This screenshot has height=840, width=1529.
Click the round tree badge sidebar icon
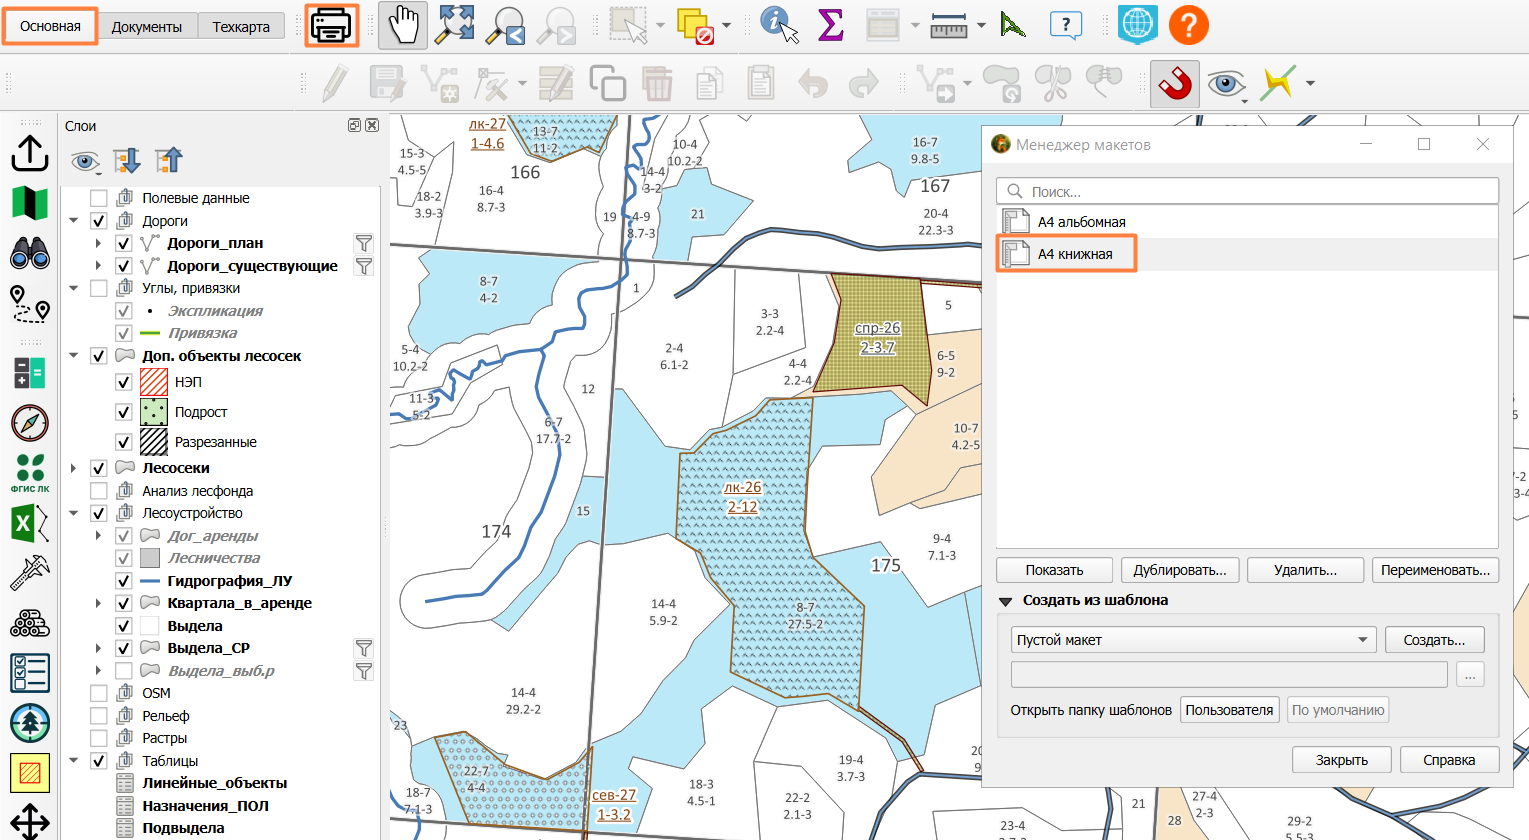coord(30,723)
